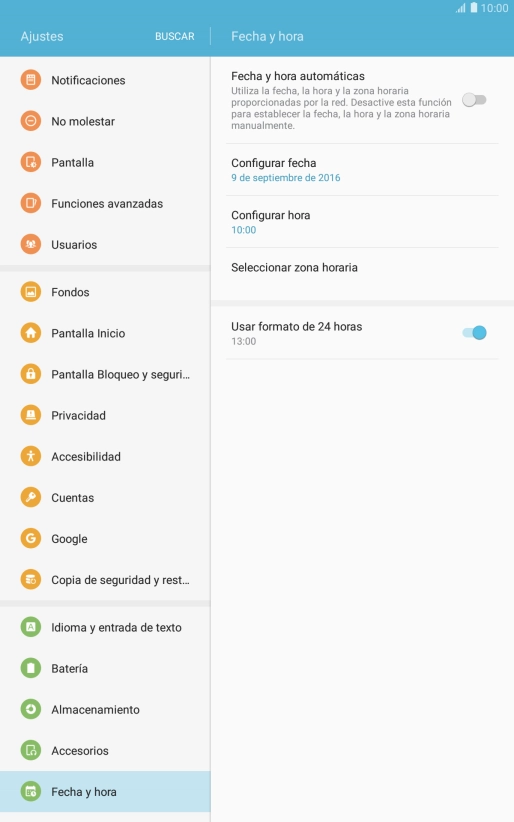Open the Notificaciones icon in sidebar
The image size is (514, 822).
pyautogui.click(x=30, y=80)
